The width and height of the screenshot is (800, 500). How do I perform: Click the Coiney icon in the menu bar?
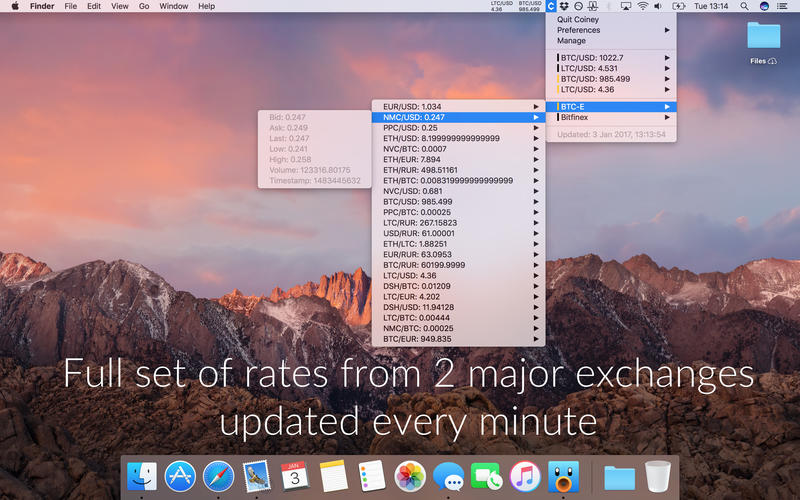[x=551, y=6]
